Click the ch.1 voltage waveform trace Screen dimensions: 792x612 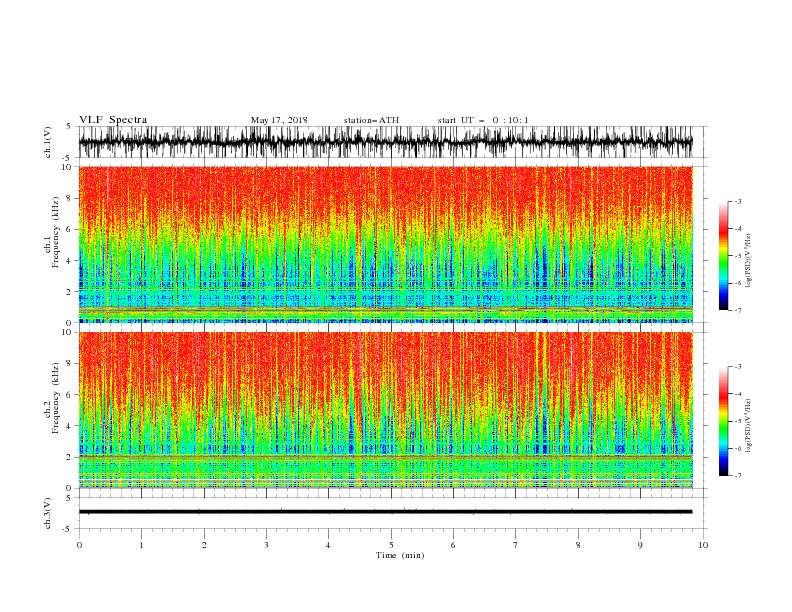coord(385,142)
